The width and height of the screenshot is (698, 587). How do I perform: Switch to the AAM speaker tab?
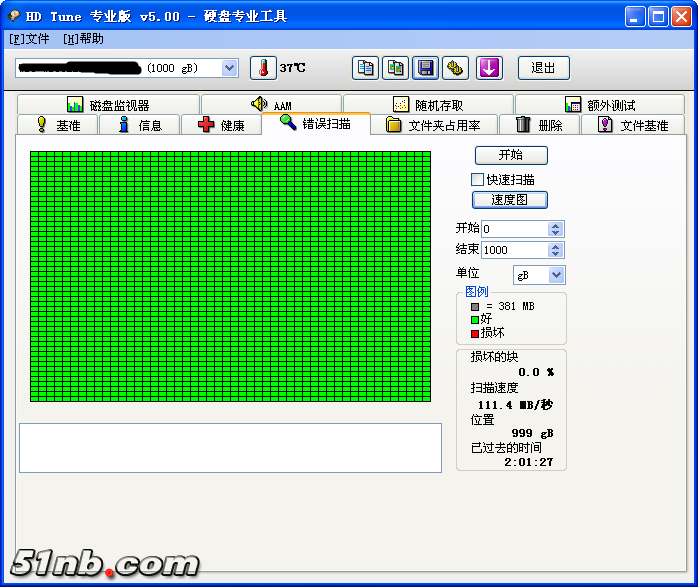tap(271, 105)
